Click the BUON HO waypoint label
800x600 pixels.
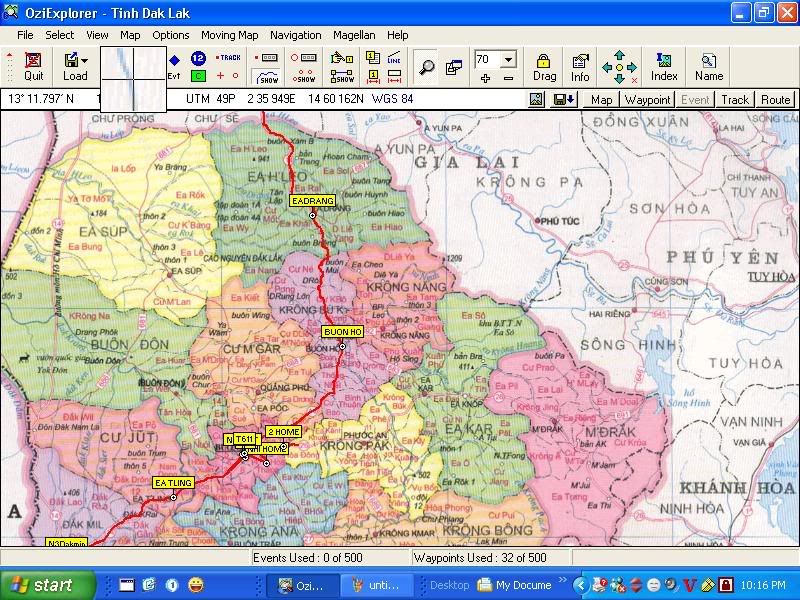pos(343,332)
